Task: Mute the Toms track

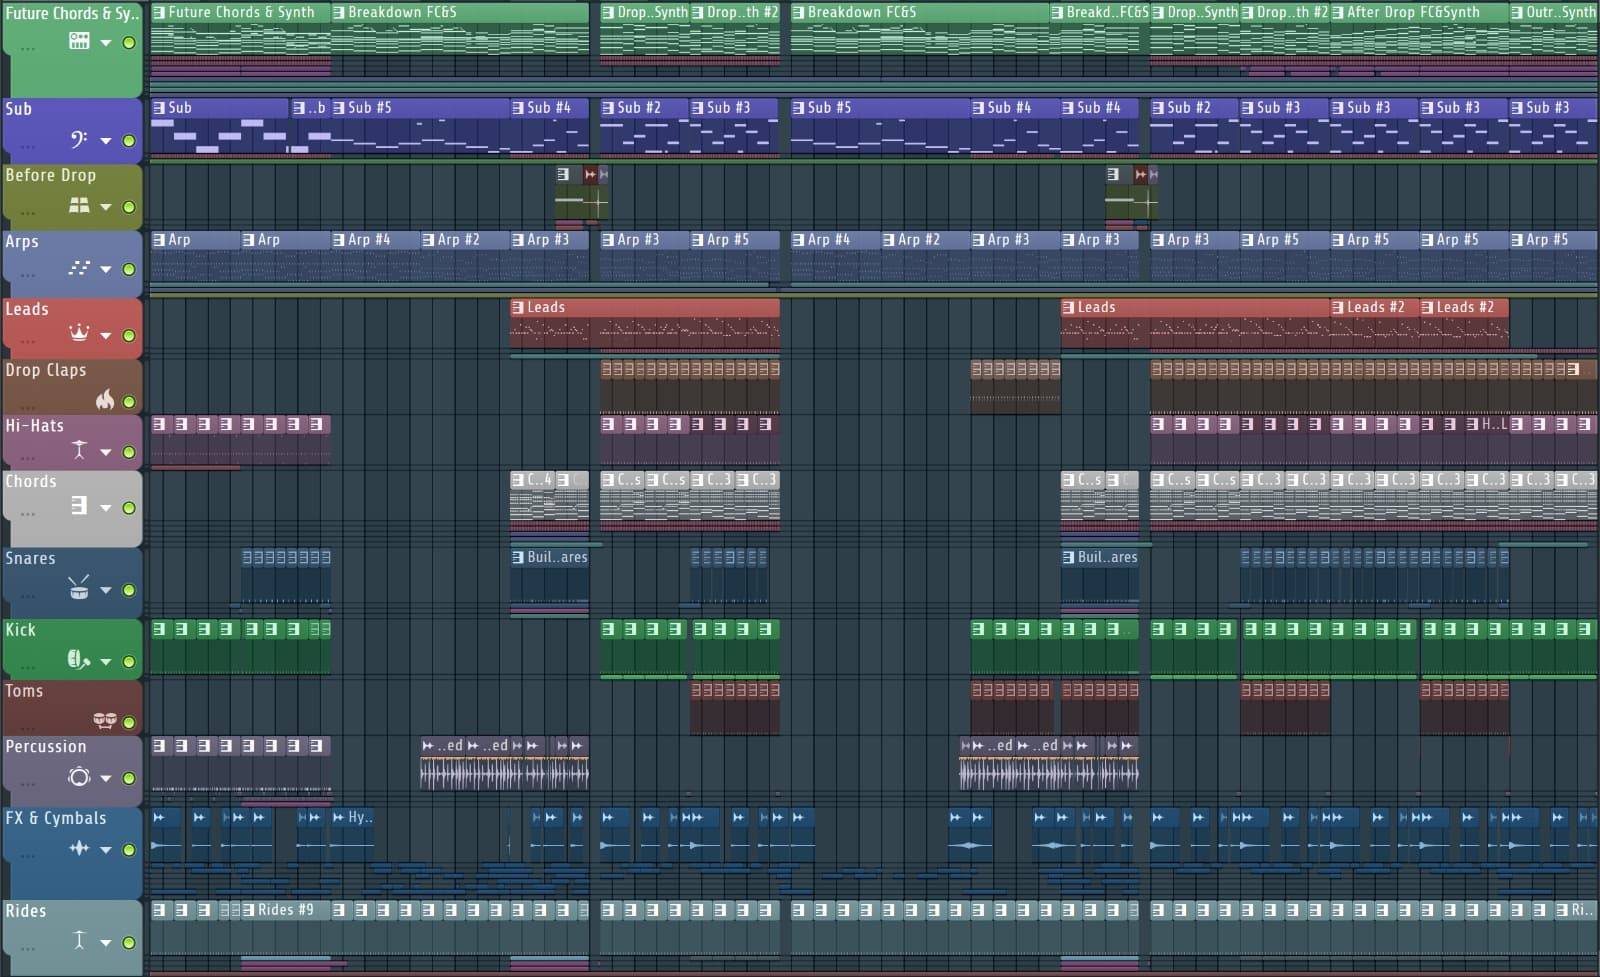Action: [x=128, y=722]
